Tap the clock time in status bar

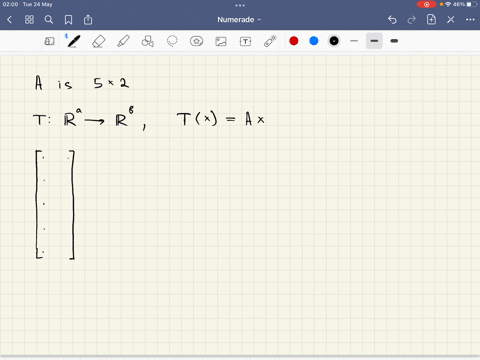coord(10,4)
